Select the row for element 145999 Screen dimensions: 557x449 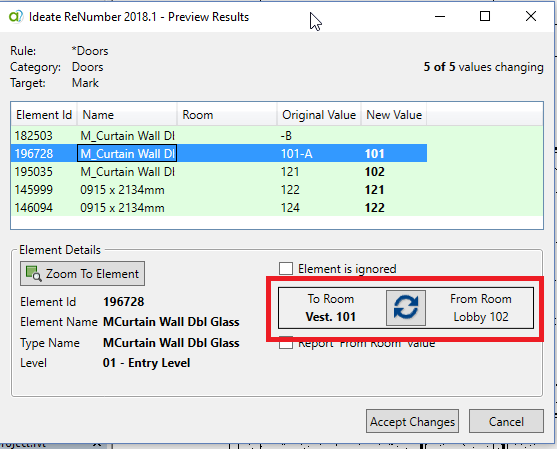tap(277, 190)
